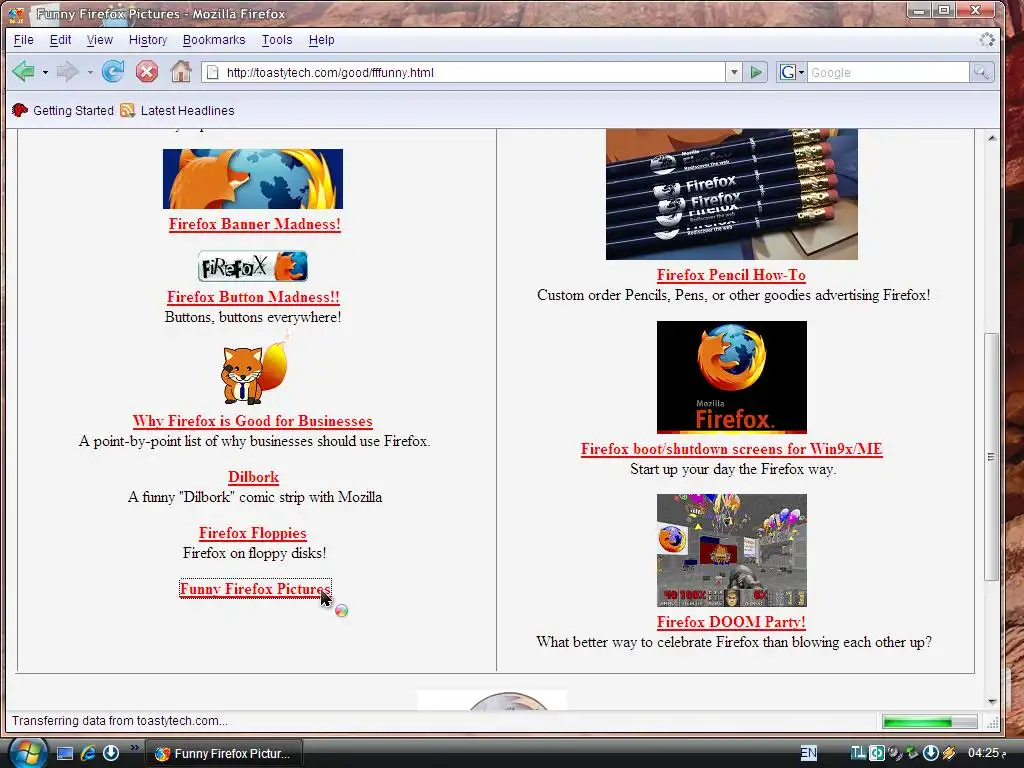Switch to Funny Firefox Pictur... taskbar button
The image size is (1024, 768).
click(x=225, y=754)
